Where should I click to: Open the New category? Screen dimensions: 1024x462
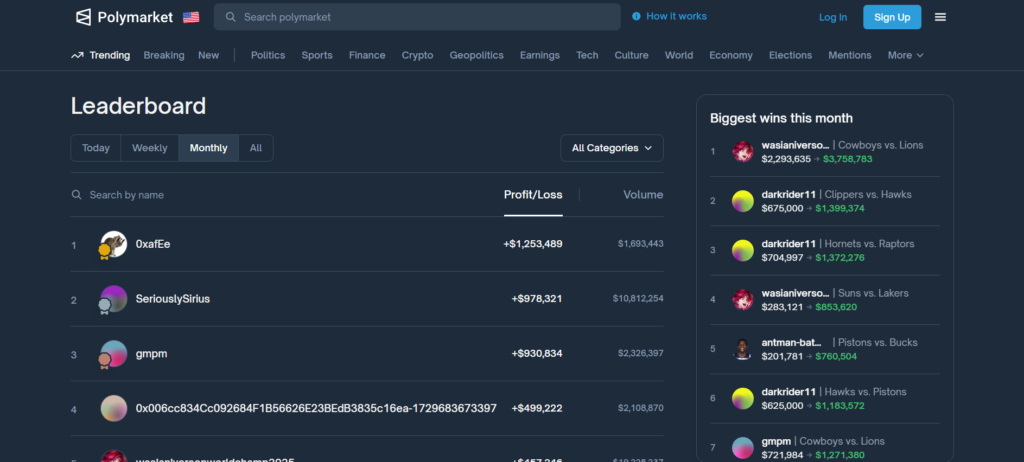pos(208,56)
